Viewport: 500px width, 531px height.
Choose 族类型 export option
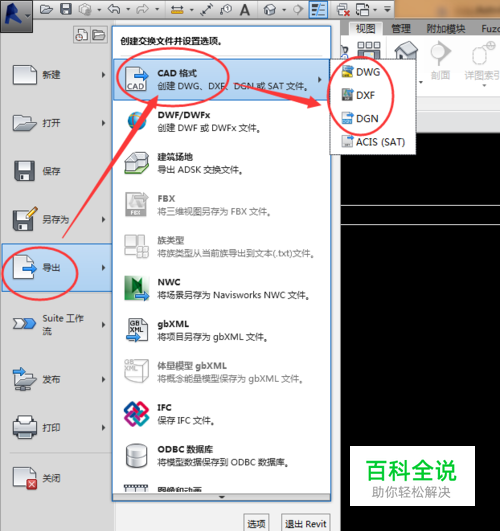click(x=221, y=247)
